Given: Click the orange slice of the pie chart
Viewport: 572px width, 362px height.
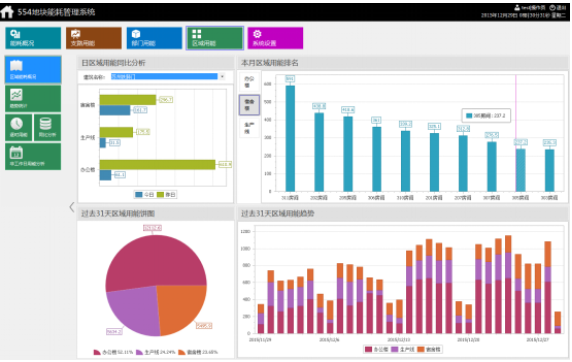Looking at the screenshot, I should point(181,308).
